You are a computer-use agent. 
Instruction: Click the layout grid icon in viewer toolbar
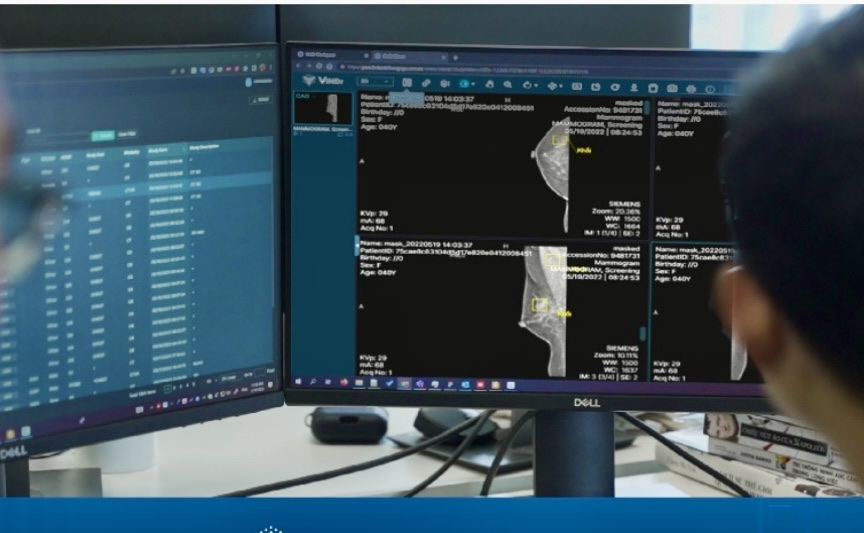[x=407, y=83]
